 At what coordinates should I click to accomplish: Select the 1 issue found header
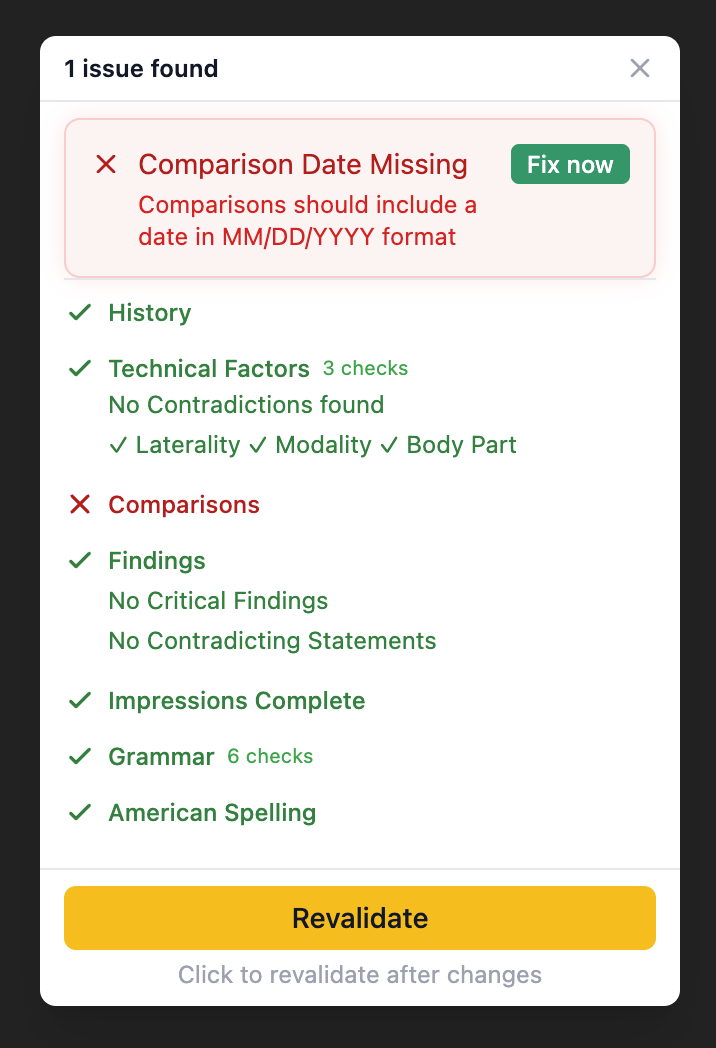click(141, 68)
